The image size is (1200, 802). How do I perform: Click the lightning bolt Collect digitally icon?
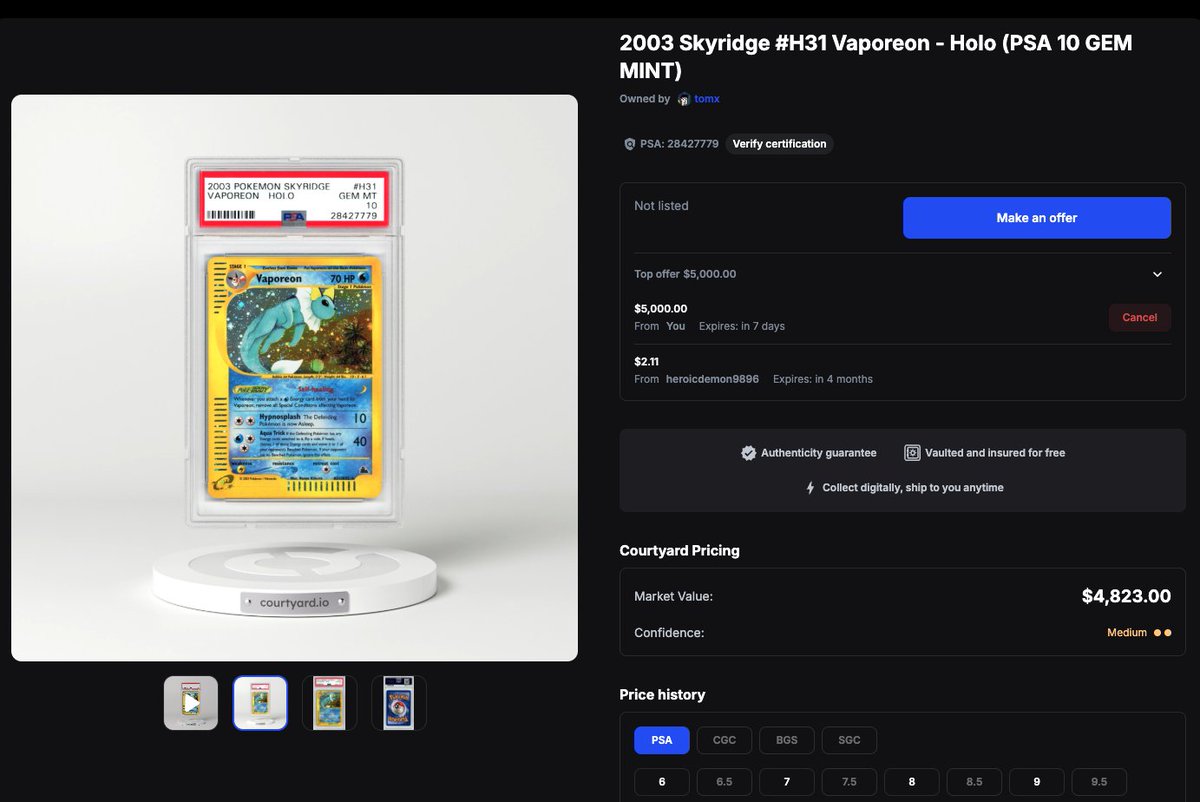pos(811,488)
